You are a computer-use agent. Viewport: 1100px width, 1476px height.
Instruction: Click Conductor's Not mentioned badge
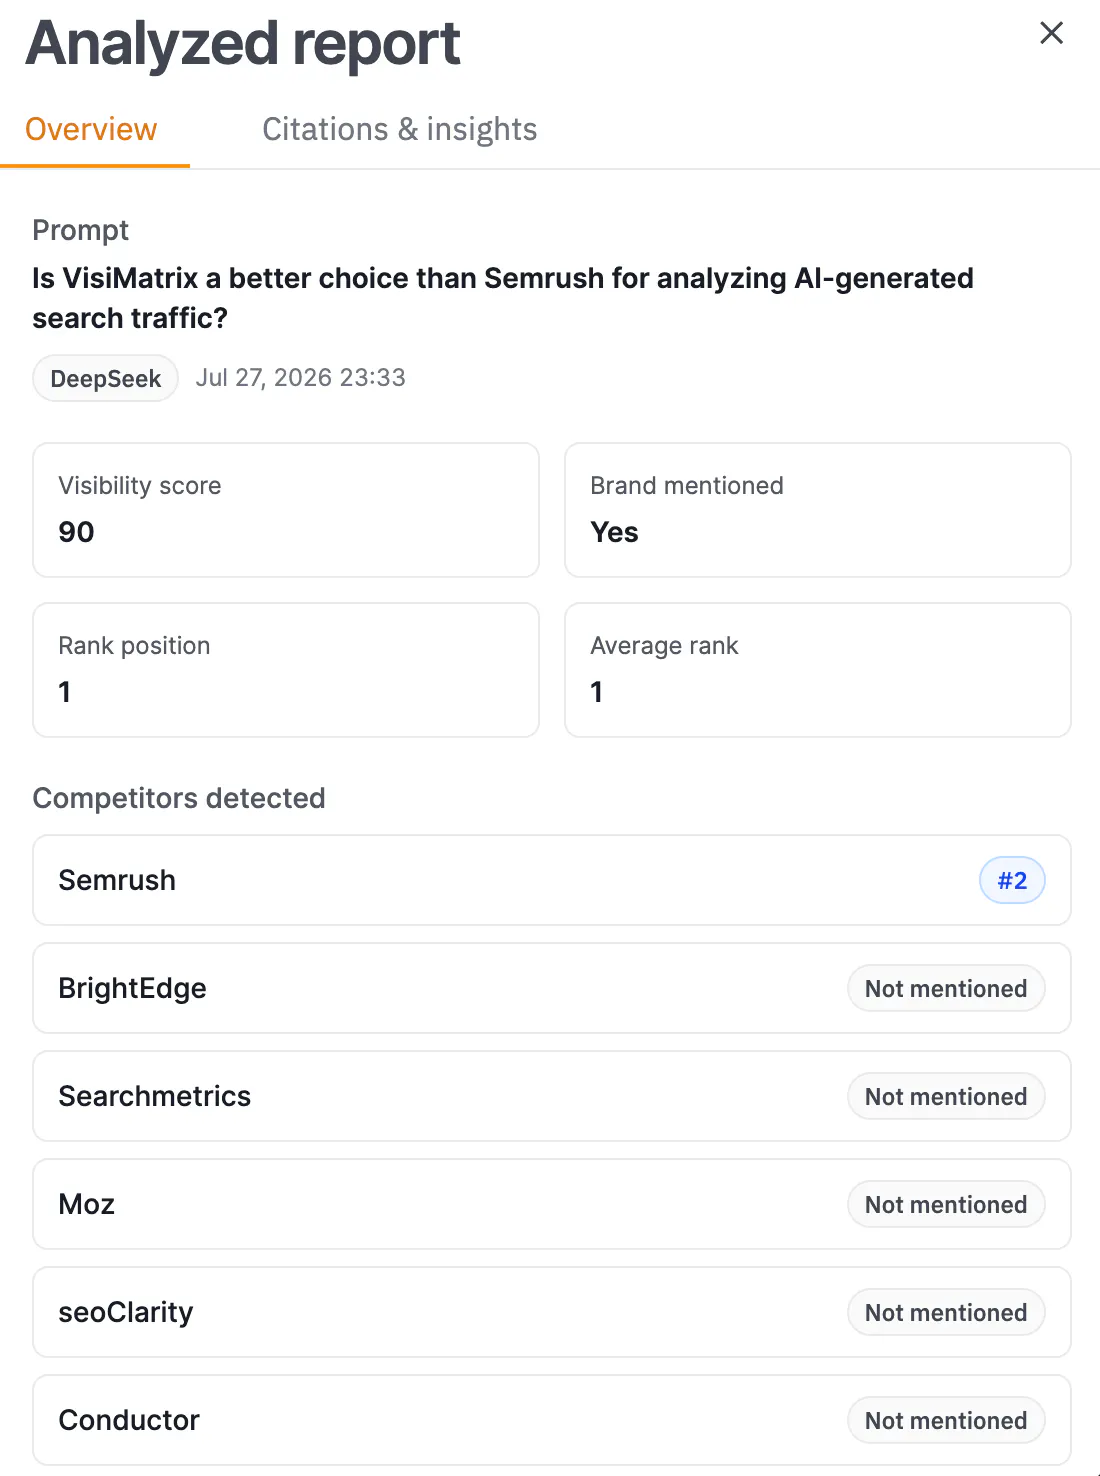[946, 1420]
